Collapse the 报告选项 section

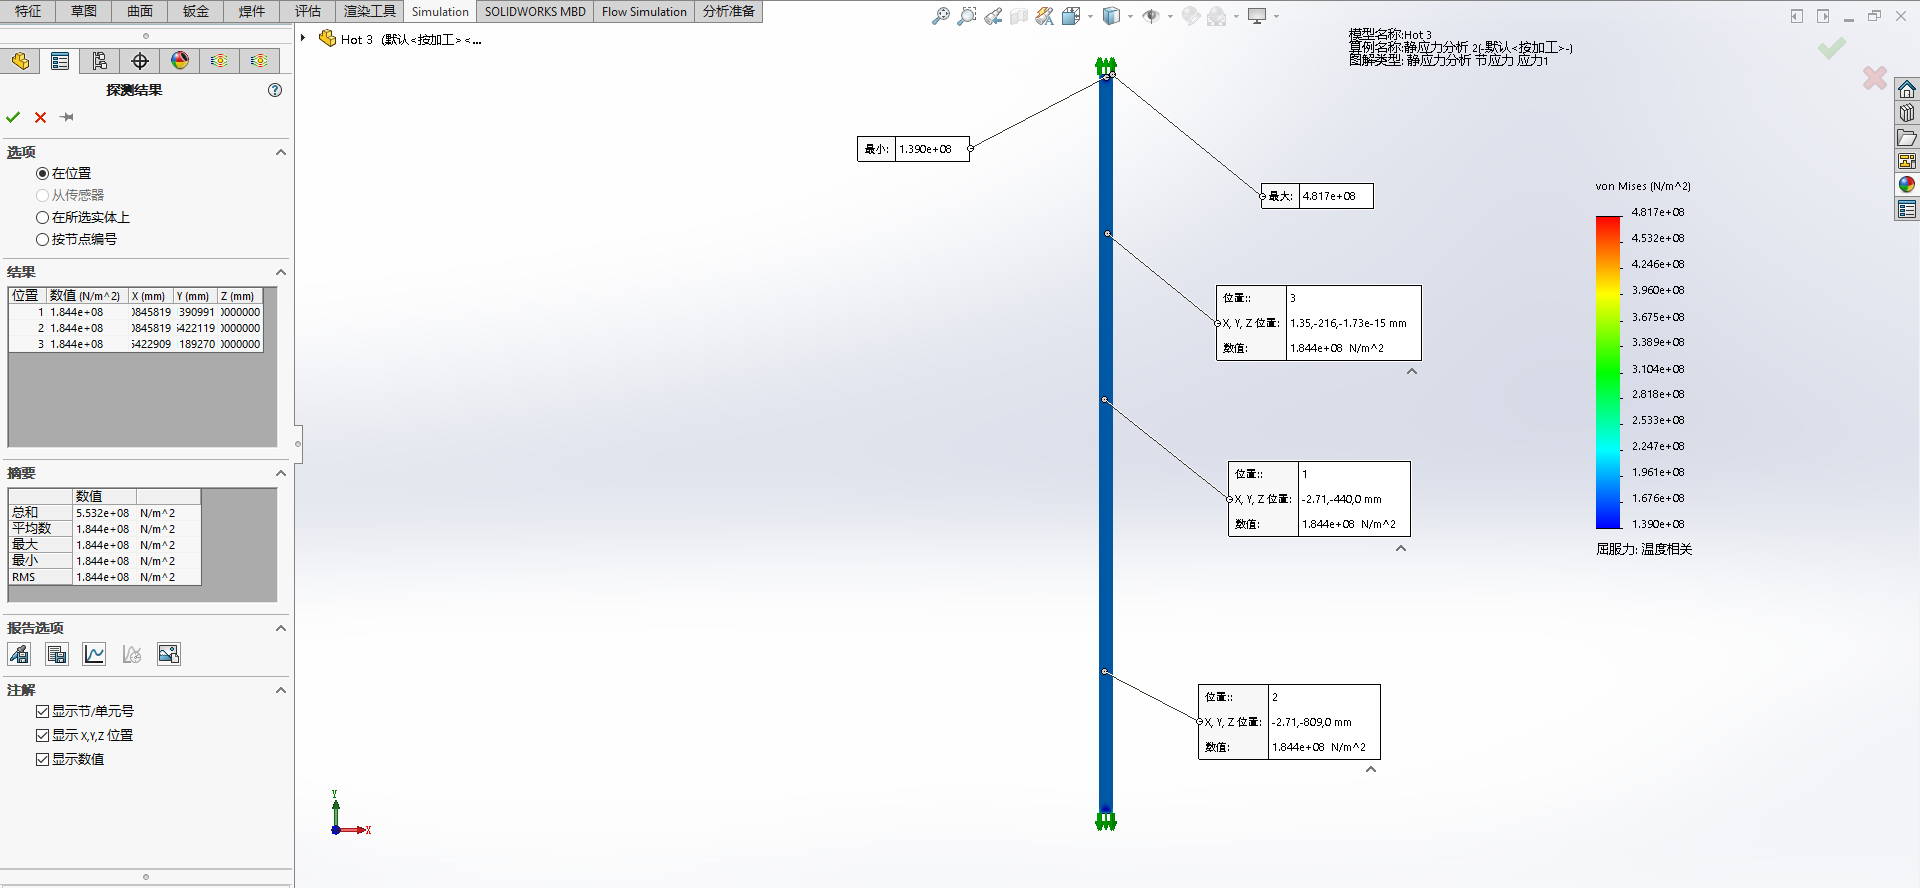click(281, 628)
